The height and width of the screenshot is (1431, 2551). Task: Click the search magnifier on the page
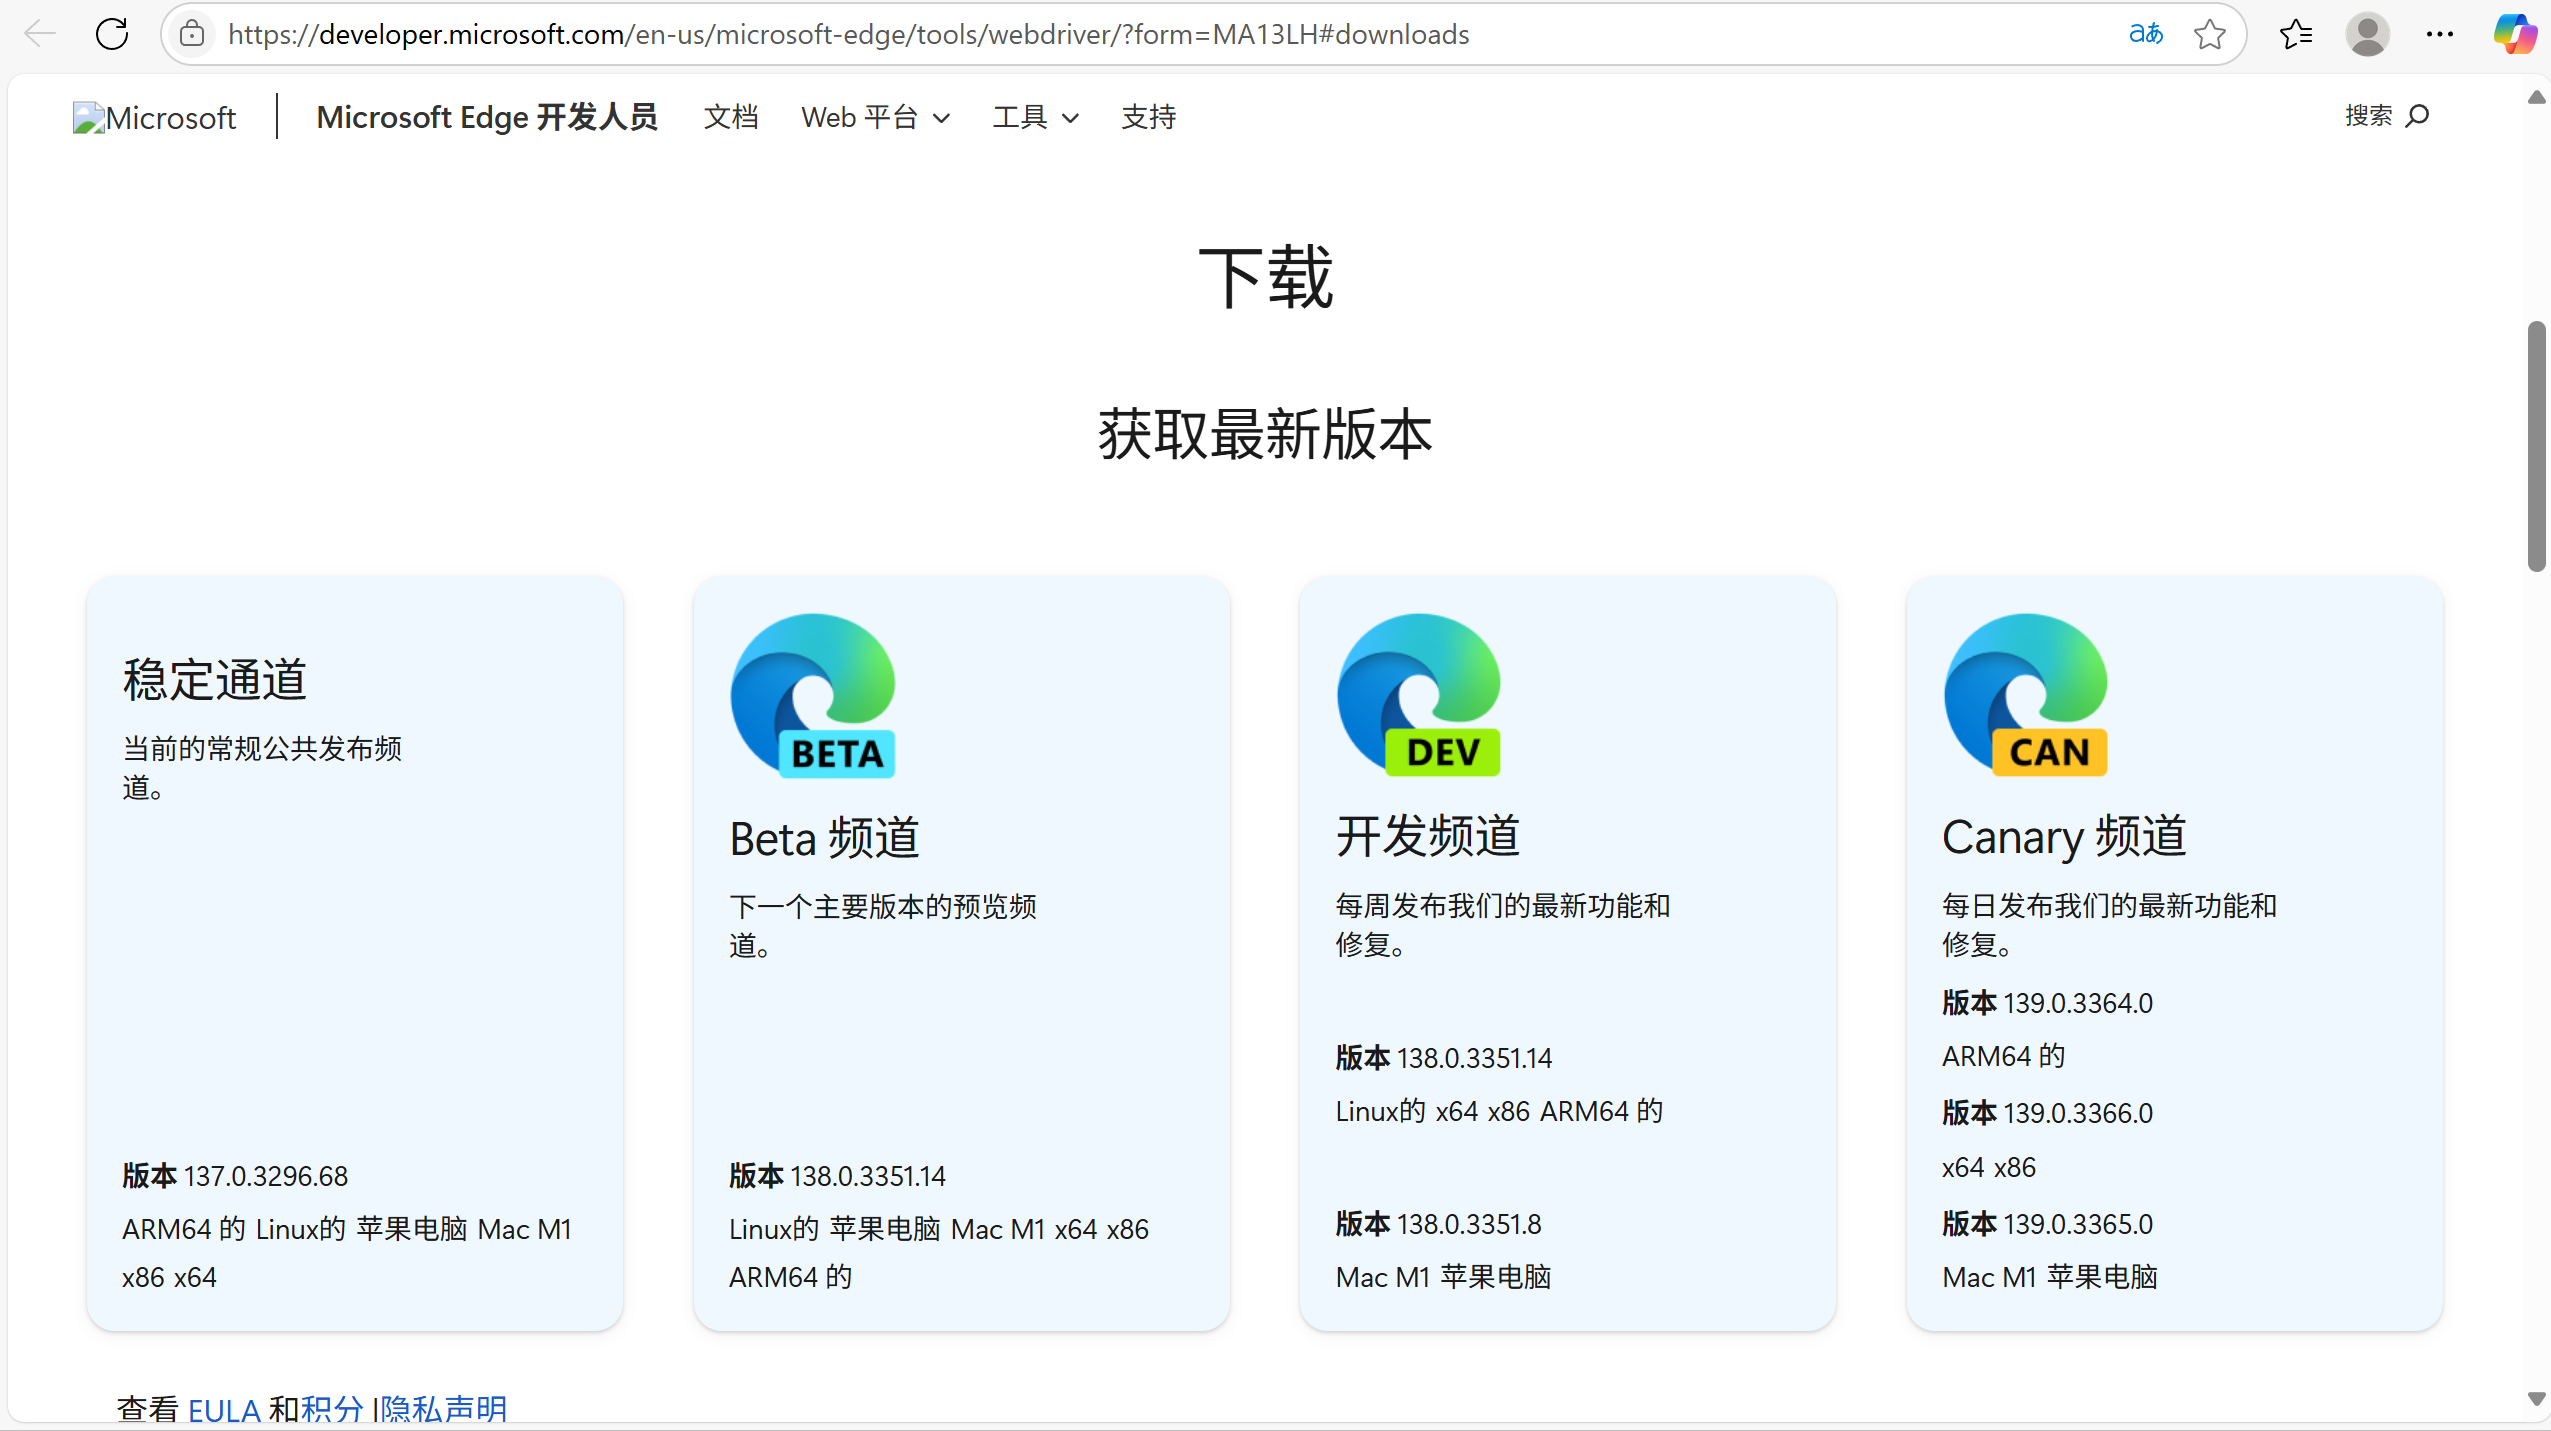pos(2417,116)
